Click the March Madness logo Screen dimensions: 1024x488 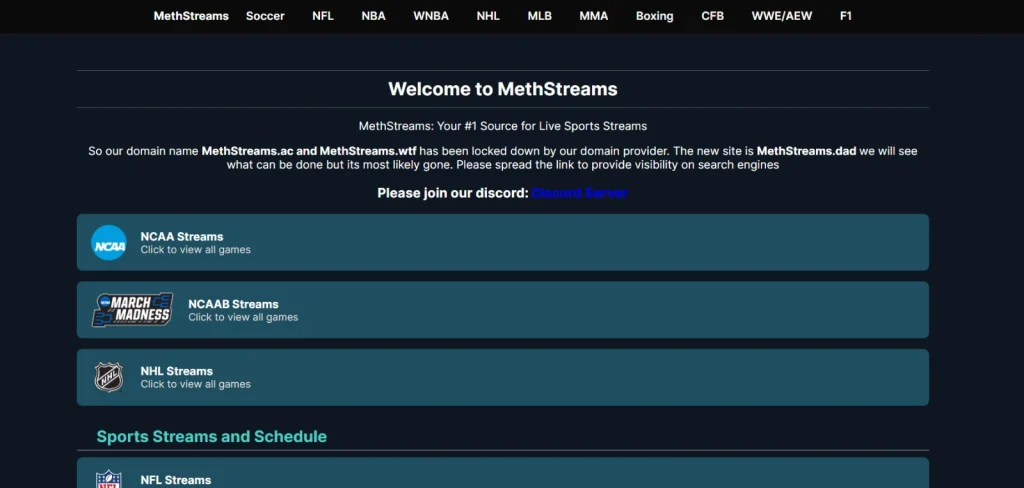coord(133,310)
